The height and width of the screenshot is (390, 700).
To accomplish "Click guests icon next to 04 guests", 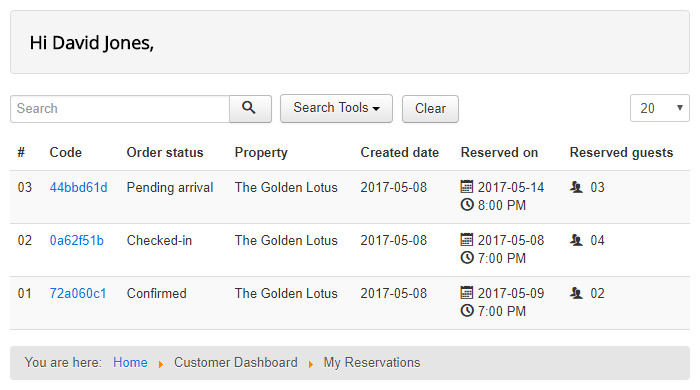I will (x=576, y=240).
